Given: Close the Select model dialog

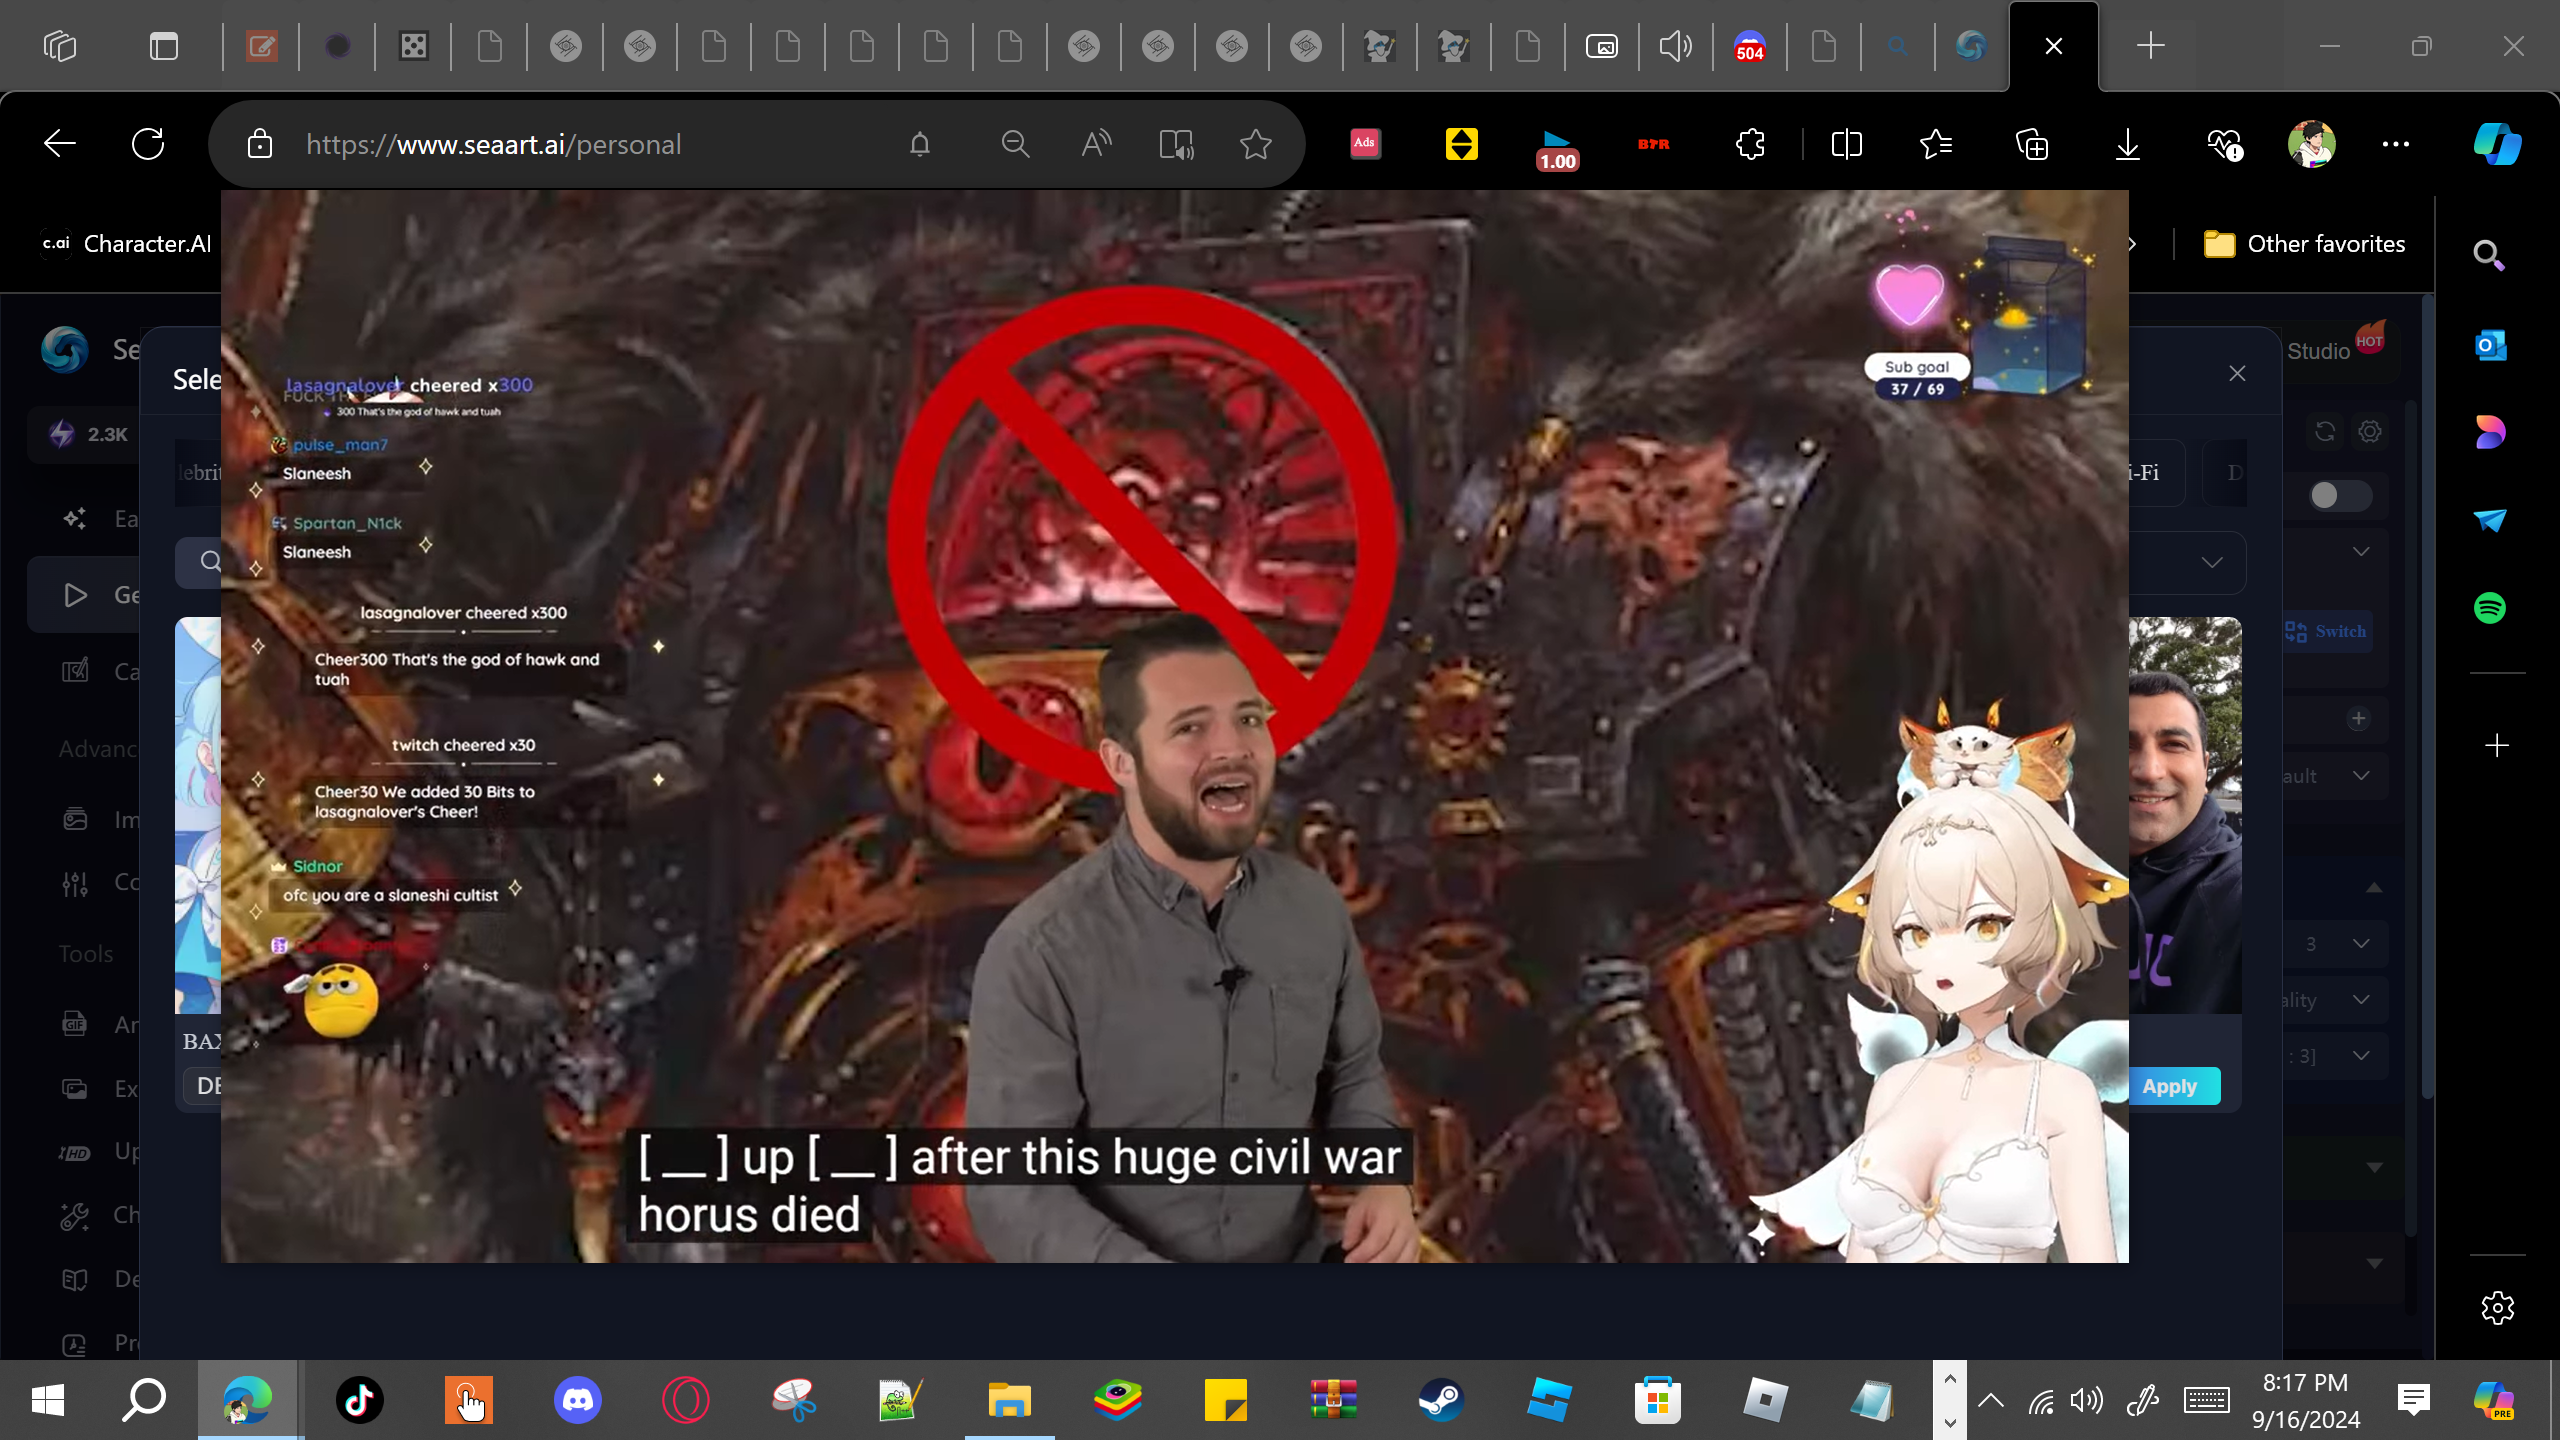Looking at the screenshot, I should coord(2237,374).
